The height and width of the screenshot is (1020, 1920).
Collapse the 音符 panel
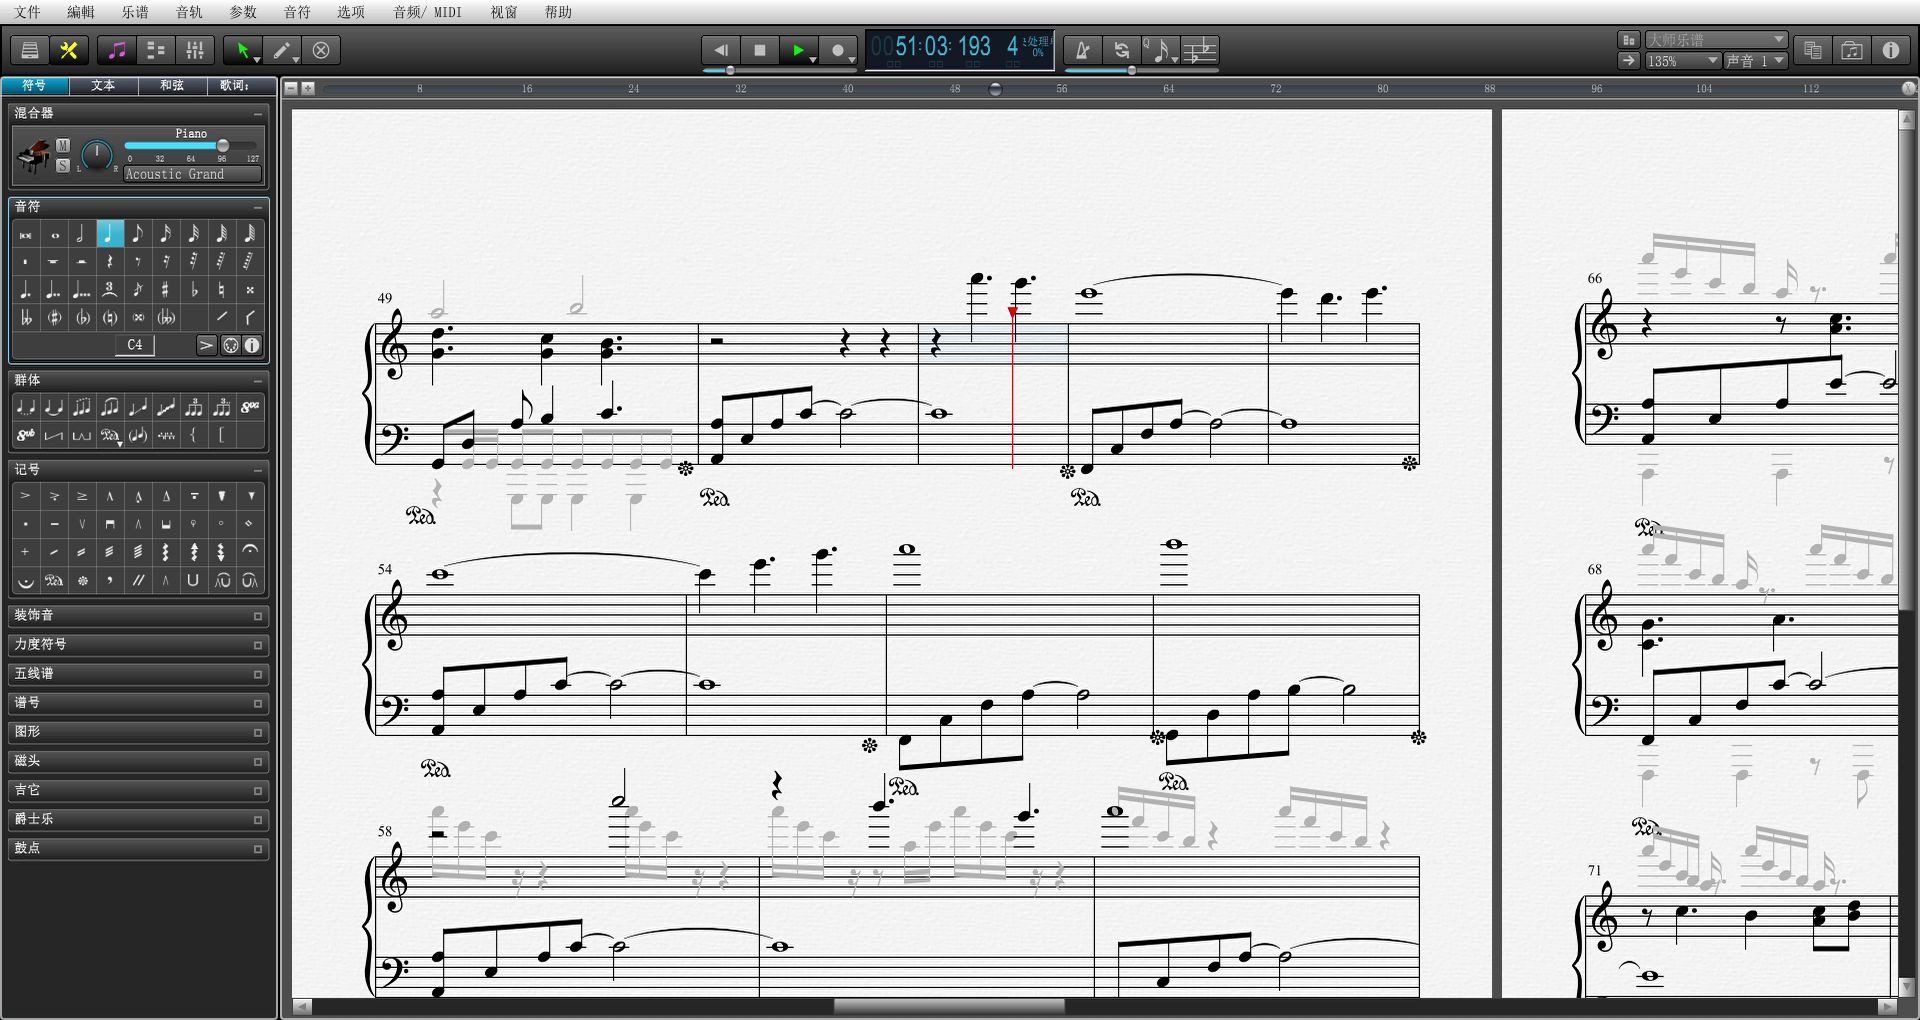tap(258, 207)
